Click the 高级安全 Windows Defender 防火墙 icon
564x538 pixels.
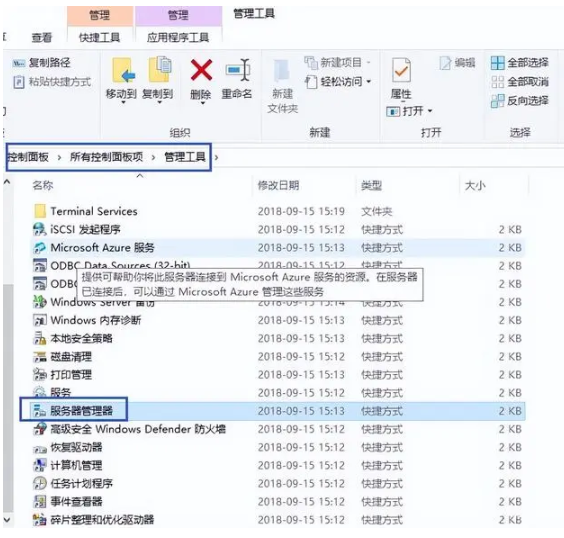tap(40, 429)
